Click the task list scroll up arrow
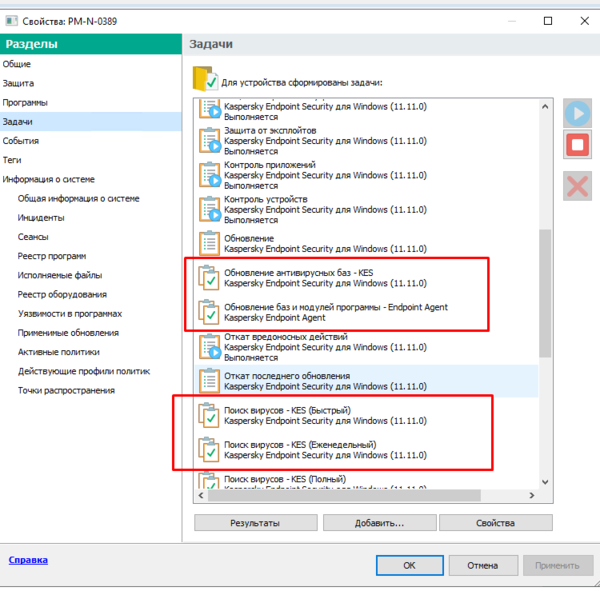600x591 pixels. coord(545,107)
